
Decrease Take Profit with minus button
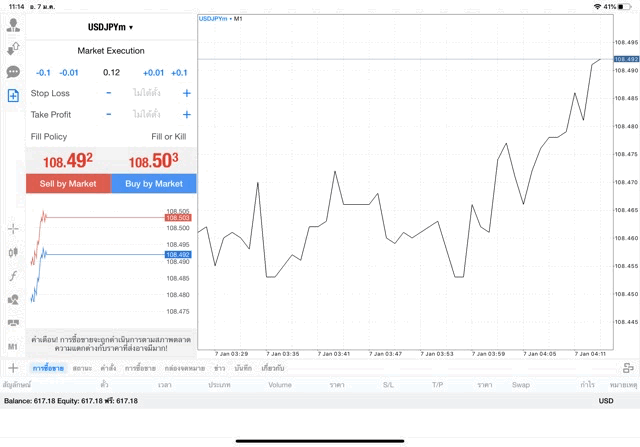109,115
